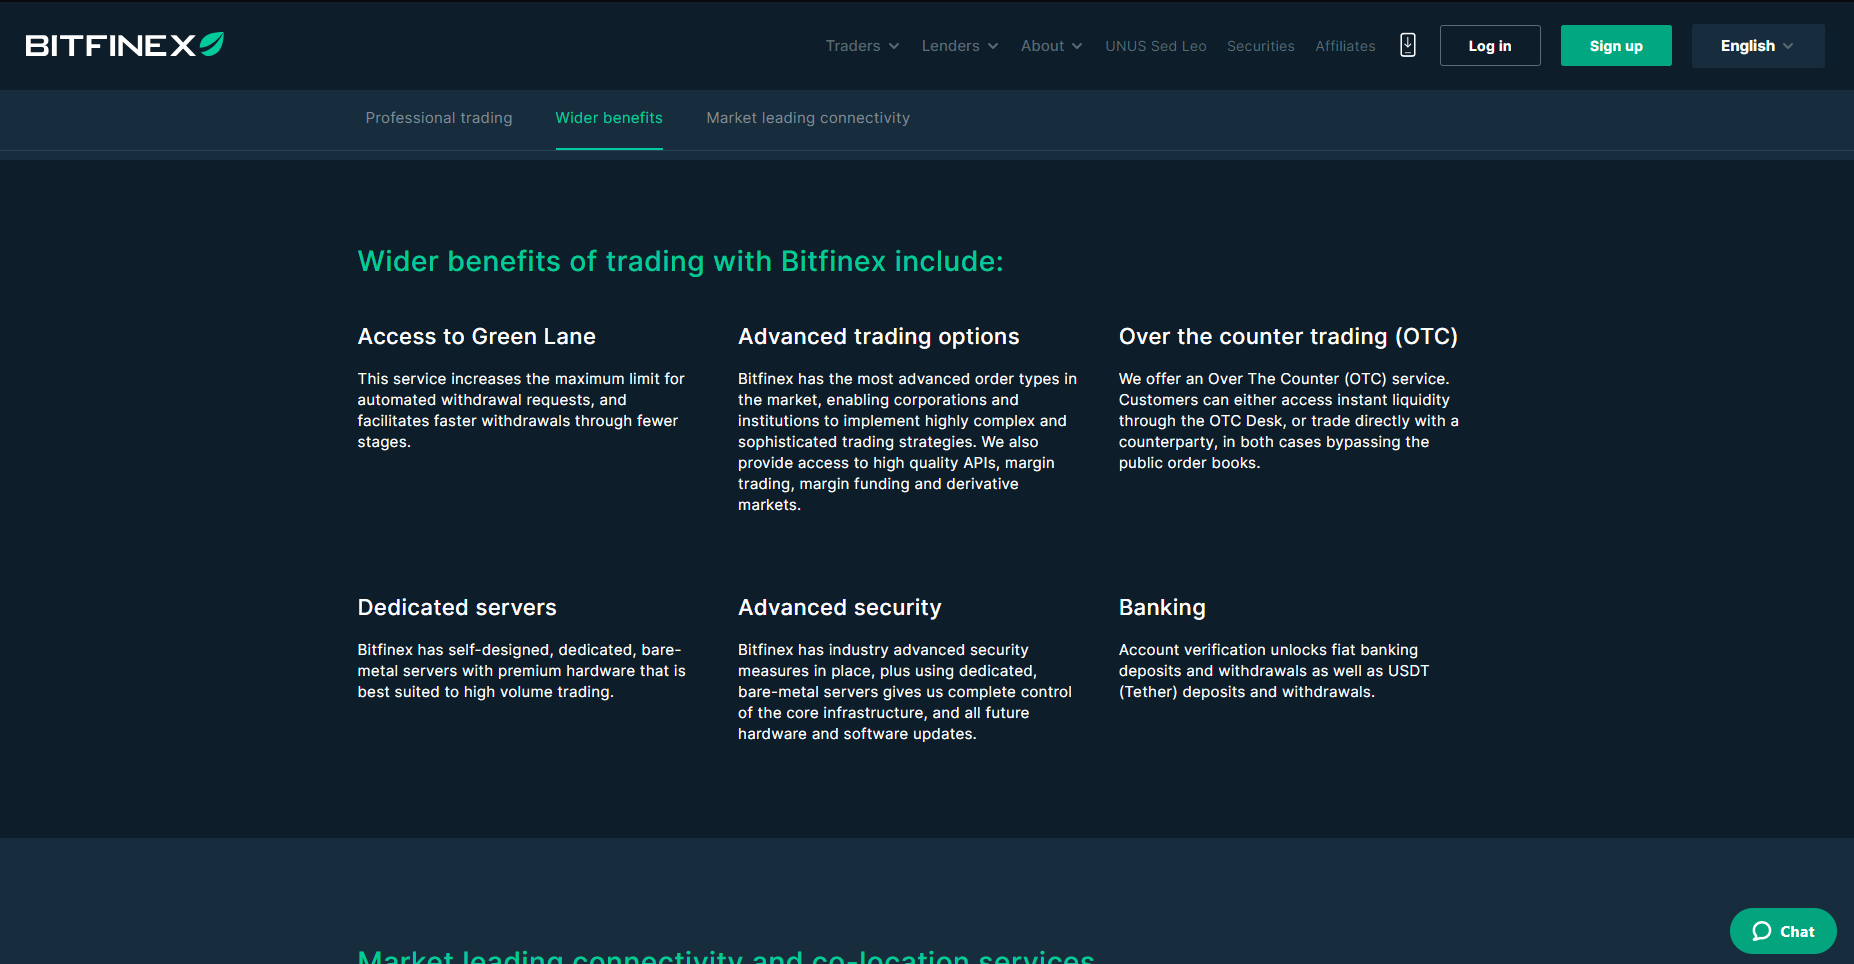This screenshot has height=964, width=1854.
Task: Expand the About dropdown menu
Action: point(1051,46)
